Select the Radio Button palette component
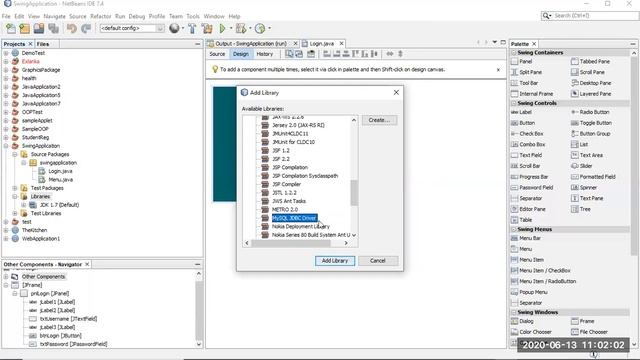Image resolution: width=640 pixels, height=360 pixels. (590, 112)
